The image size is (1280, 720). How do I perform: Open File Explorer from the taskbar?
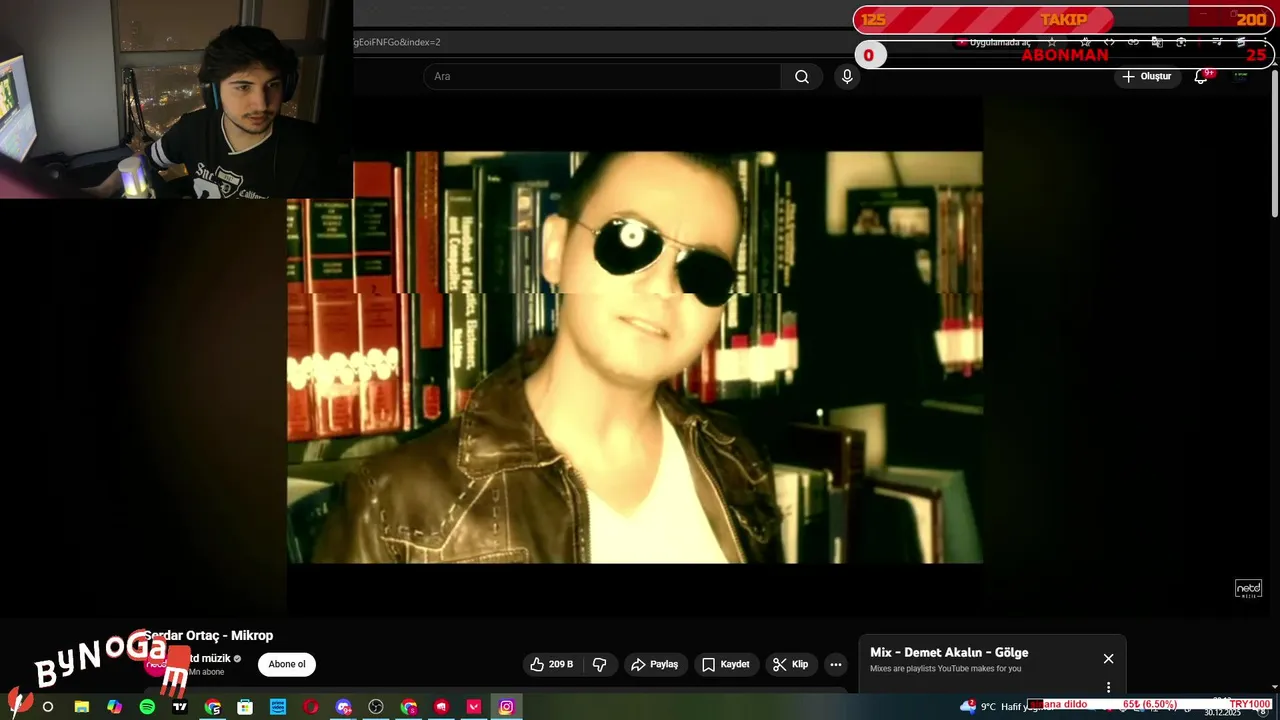82,707
